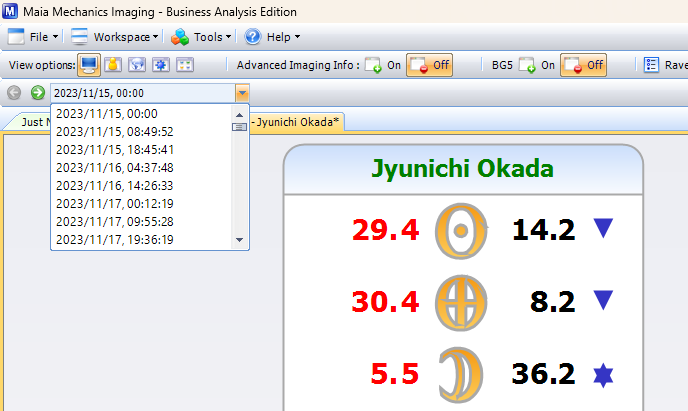Click the blue triangle next to 8.2
Viewport: 688px width, 411px height.
coord(603,300)
